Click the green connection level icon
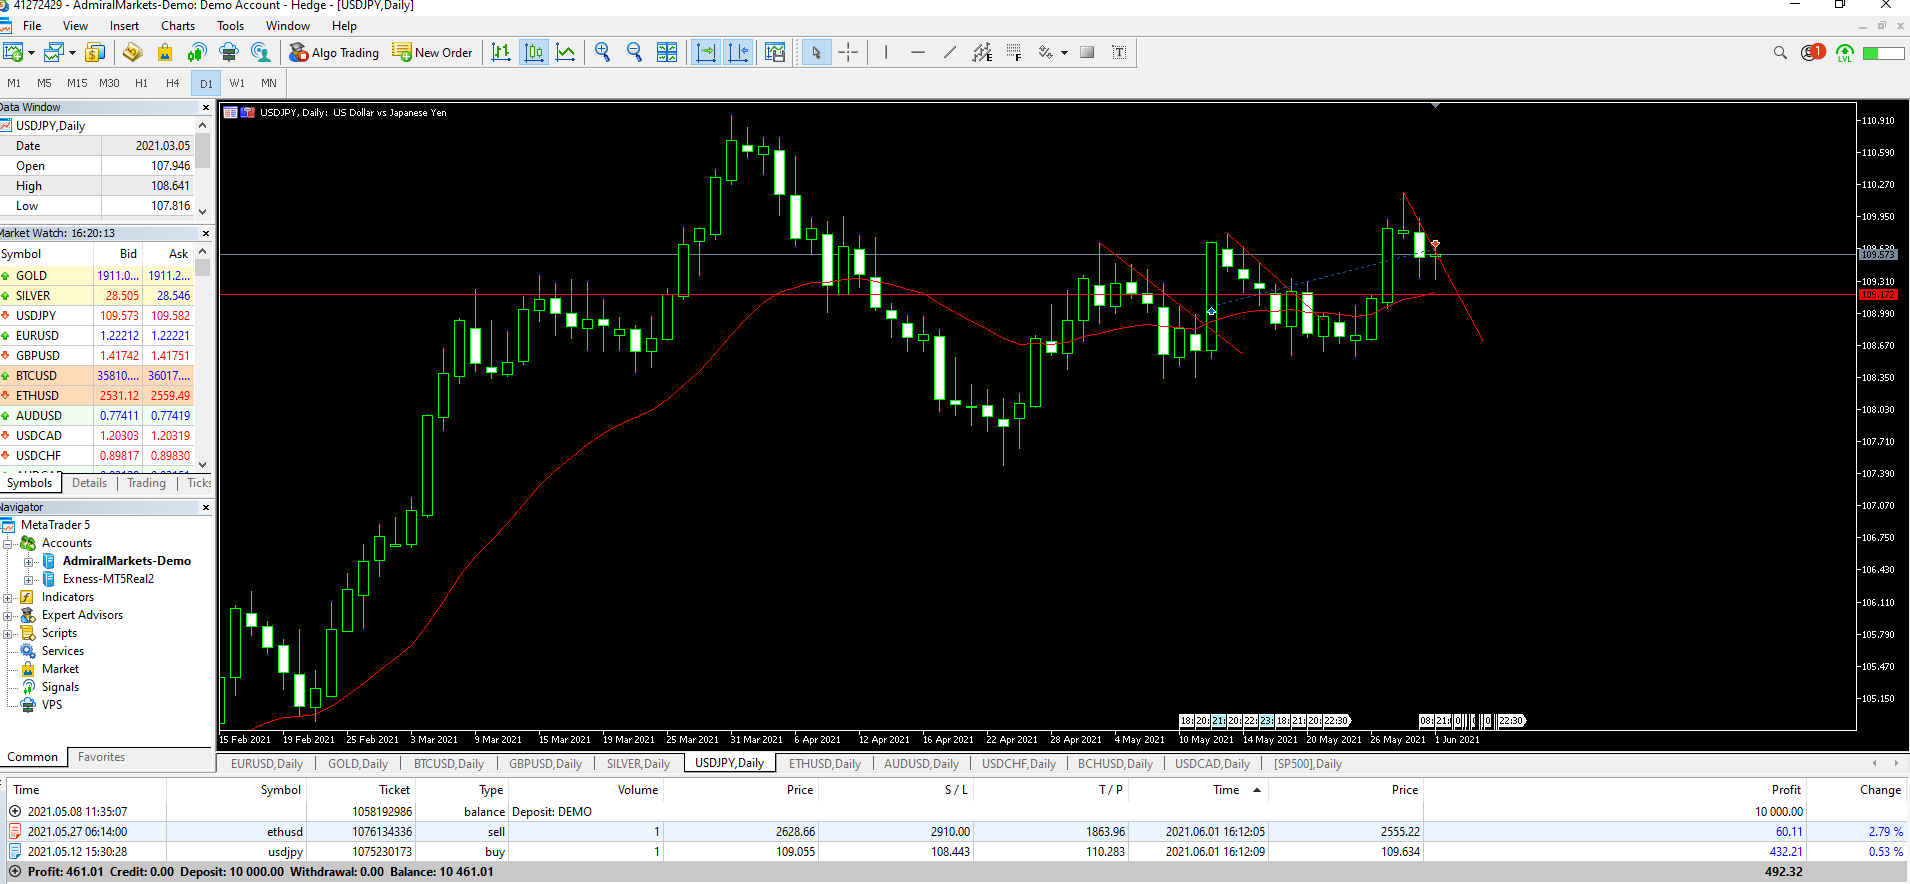 tap(1845, 52)
